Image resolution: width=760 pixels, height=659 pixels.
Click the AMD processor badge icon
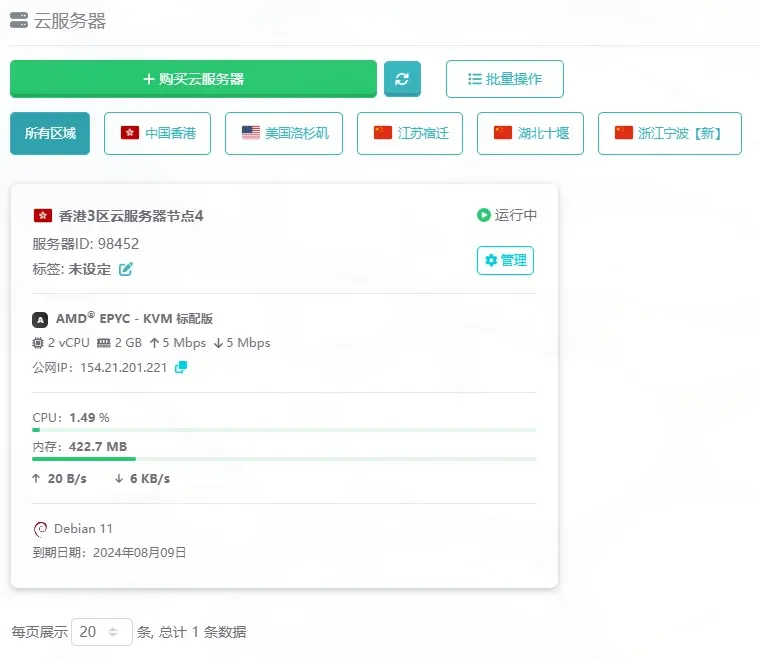[40, 320]
